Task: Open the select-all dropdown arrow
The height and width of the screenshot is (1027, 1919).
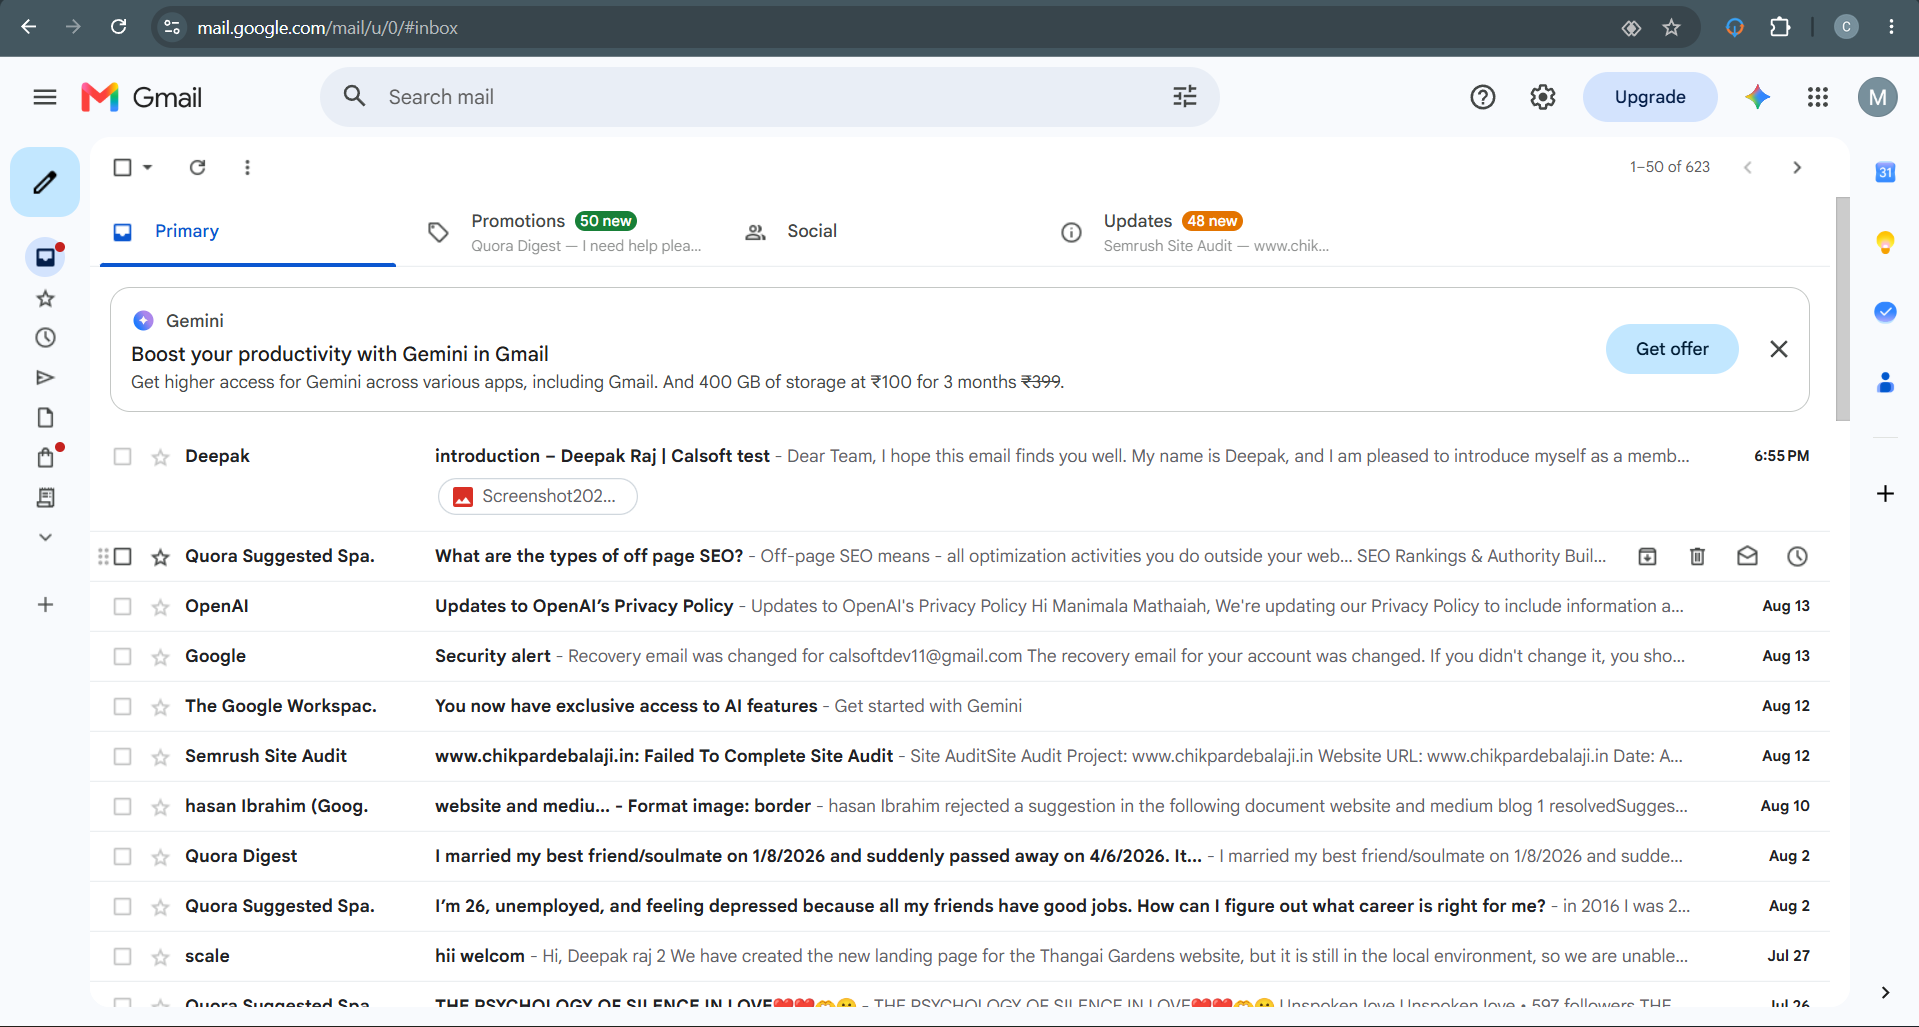Action: click(148, 167)
